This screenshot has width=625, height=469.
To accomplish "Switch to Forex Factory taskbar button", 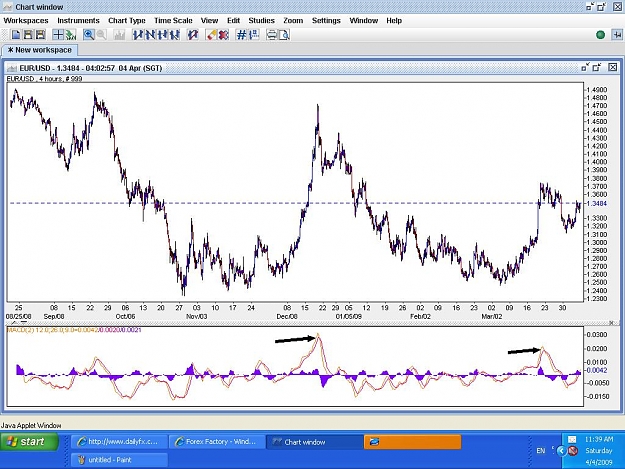I will coord(217,442).
